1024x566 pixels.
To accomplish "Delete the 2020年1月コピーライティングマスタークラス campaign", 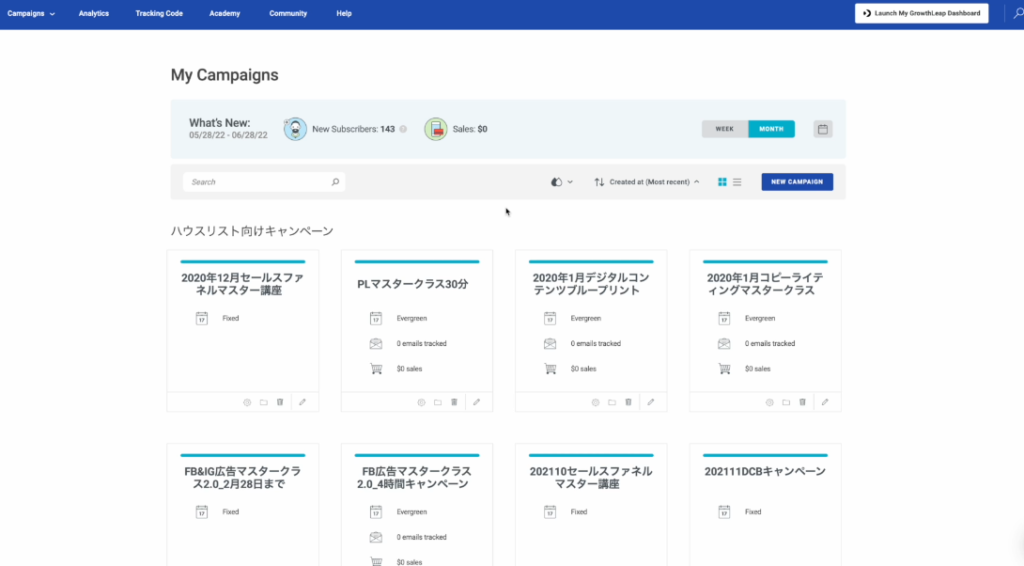I will 803,402.
